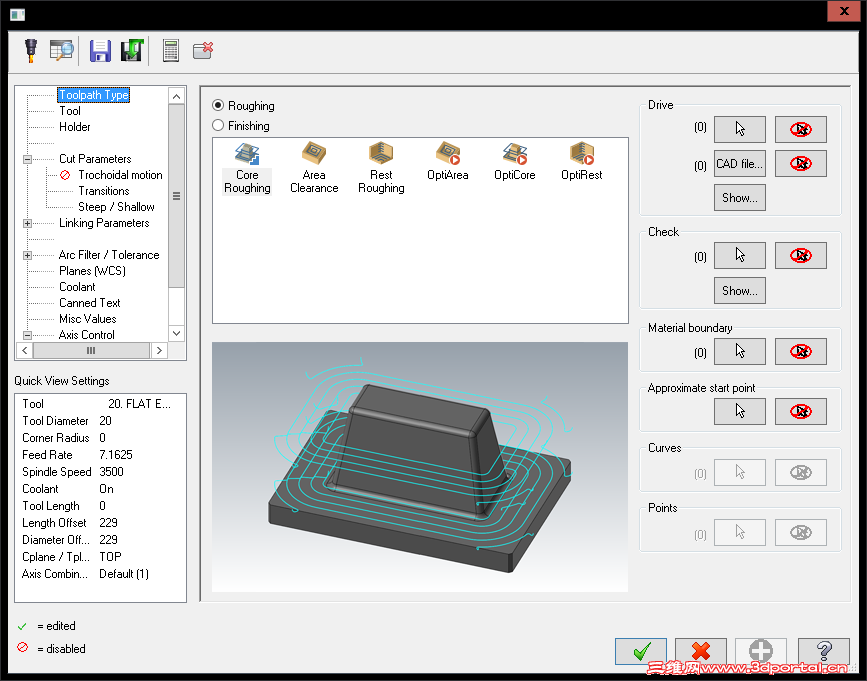867x681 pixels.
Task: Clear the Check geometry selection
Action: click(801, 255)
